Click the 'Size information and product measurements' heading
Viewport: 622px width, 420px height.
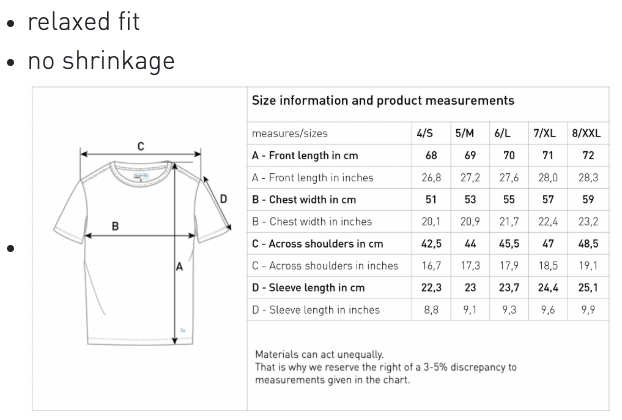[x=383, y=101]
